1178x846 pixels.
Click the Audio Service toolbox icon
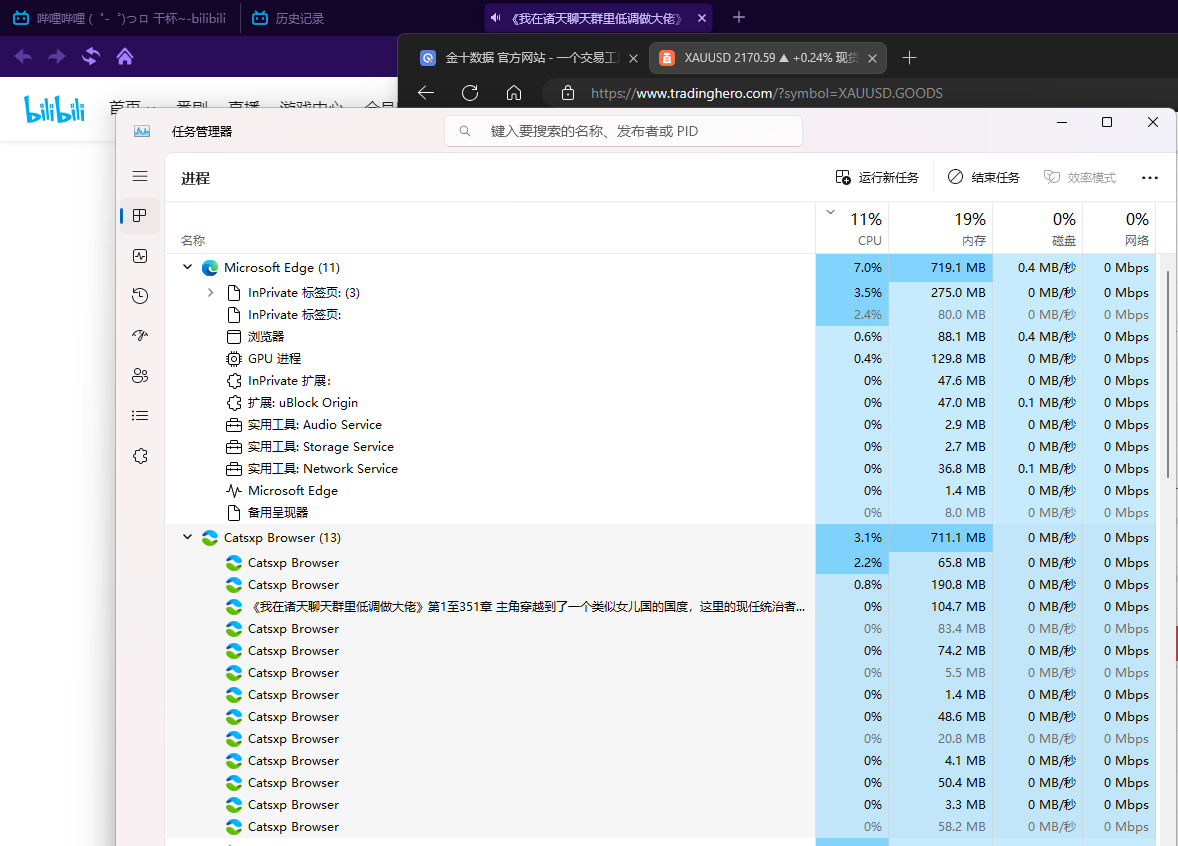(x=234, y=425)
